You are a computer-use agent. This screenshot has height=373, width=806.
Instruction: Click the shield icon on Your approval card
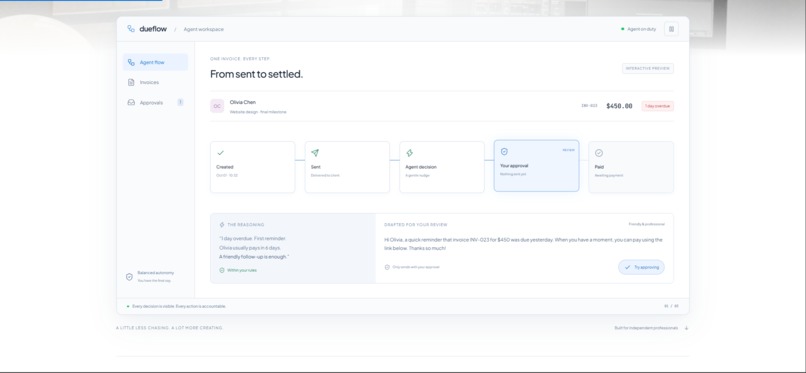point(504,152)
